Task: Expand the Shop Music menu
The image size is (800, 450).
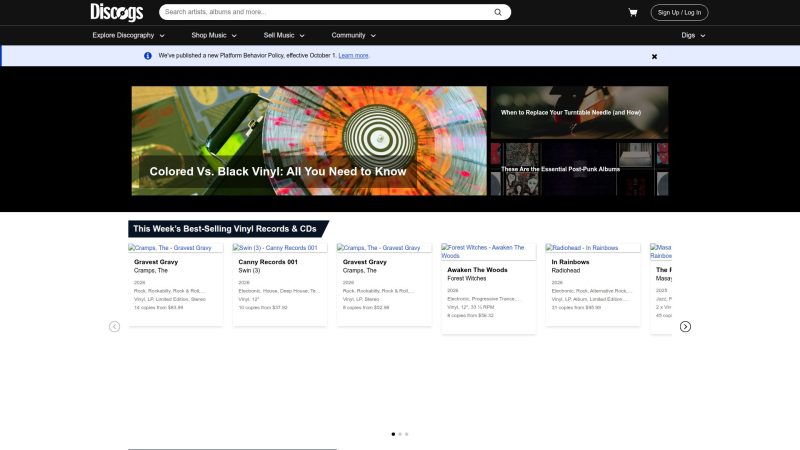Action: [x=214, y=35]
